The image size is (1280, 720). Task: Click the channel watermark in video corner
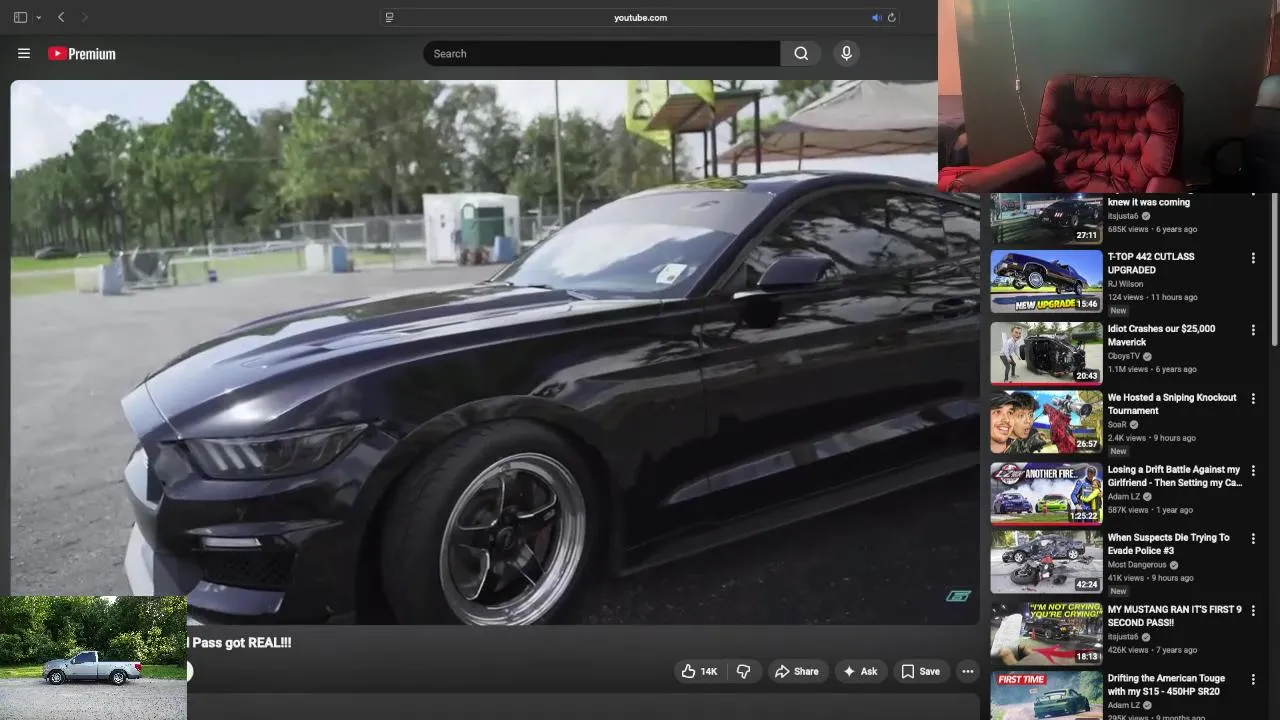click(x=958, y=596)
